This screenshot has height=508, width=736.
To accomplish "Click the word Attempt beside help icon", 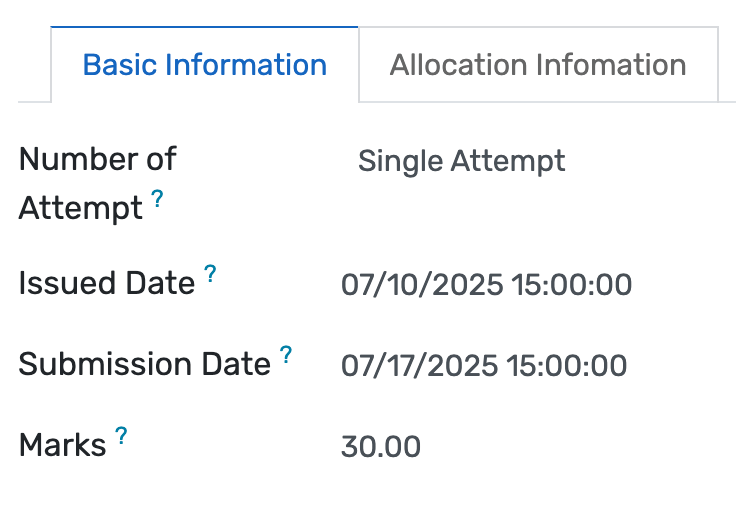I will point(80,209).
